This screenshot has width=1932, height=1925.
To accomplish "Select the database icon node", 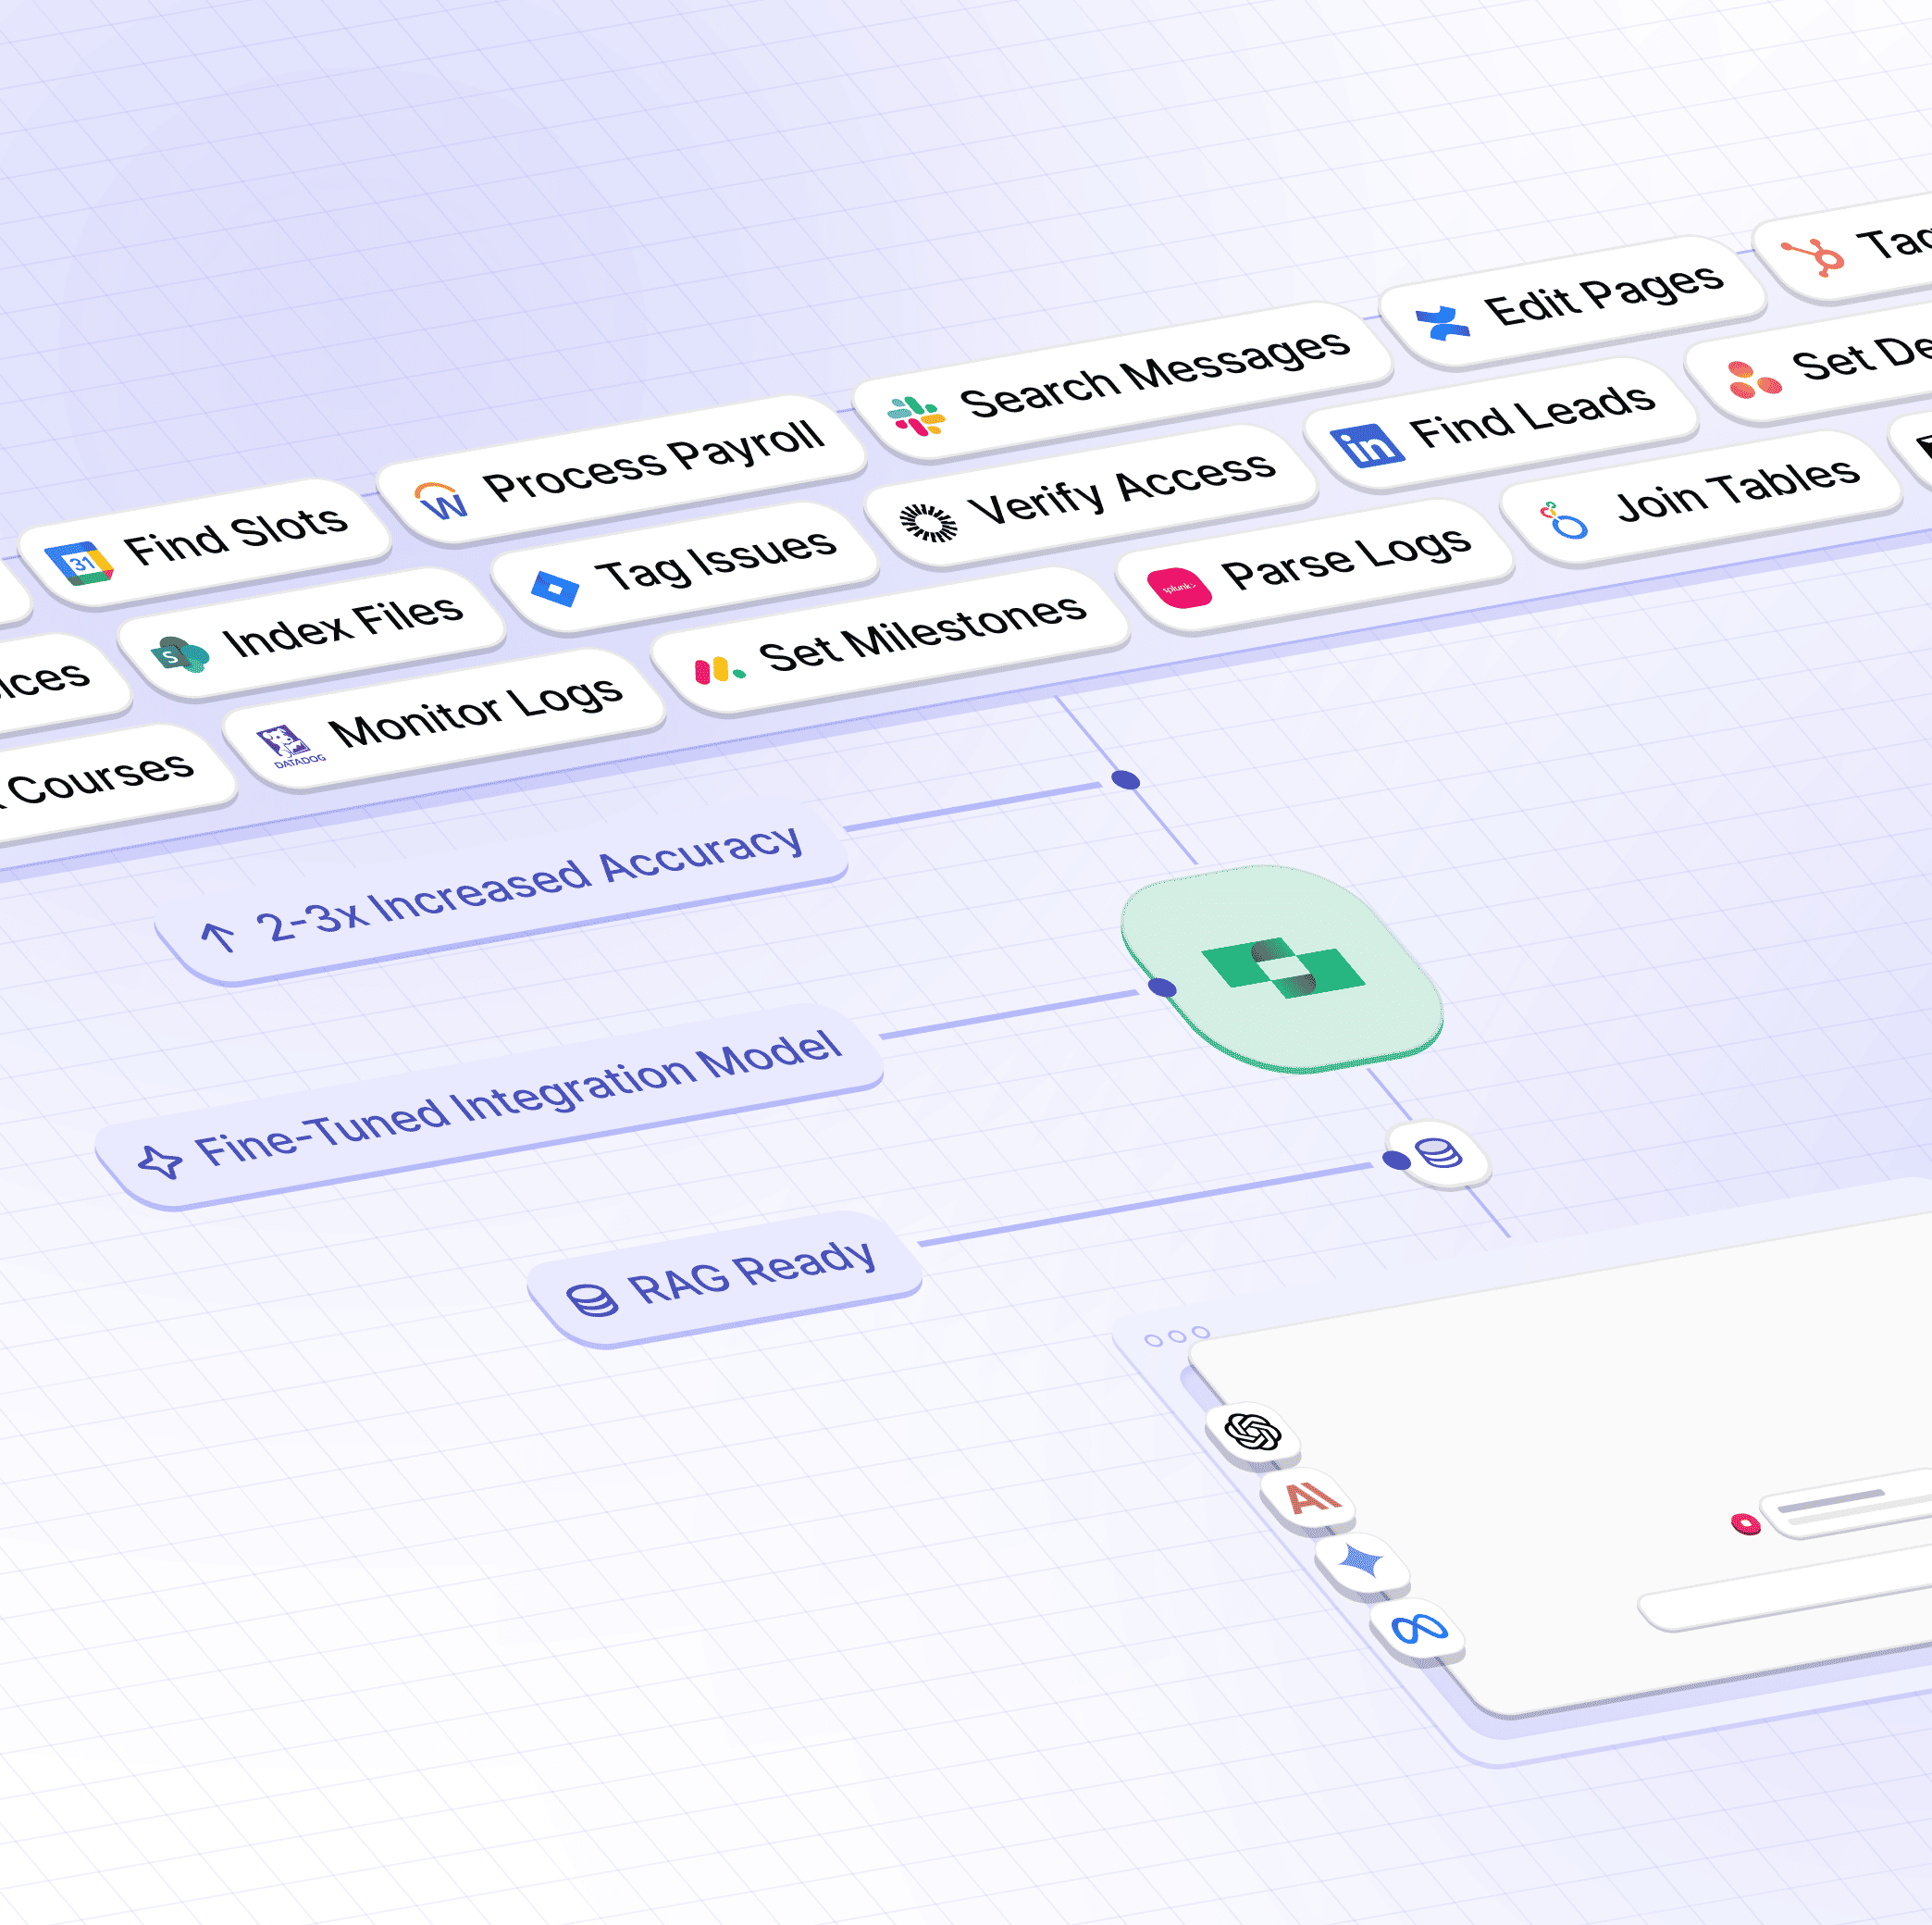I will [x=1438, y=1154].
